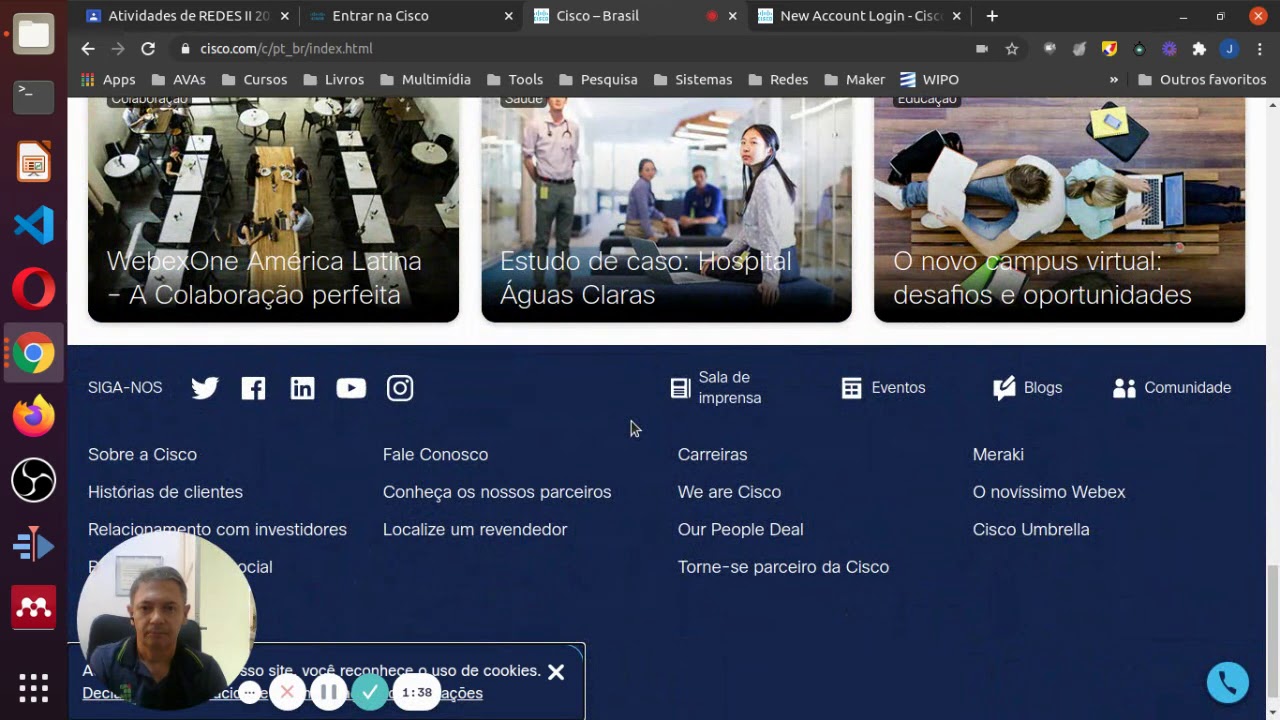Cancel recording with the red X button
This screenshot has height=720, width=1280.
288,691
